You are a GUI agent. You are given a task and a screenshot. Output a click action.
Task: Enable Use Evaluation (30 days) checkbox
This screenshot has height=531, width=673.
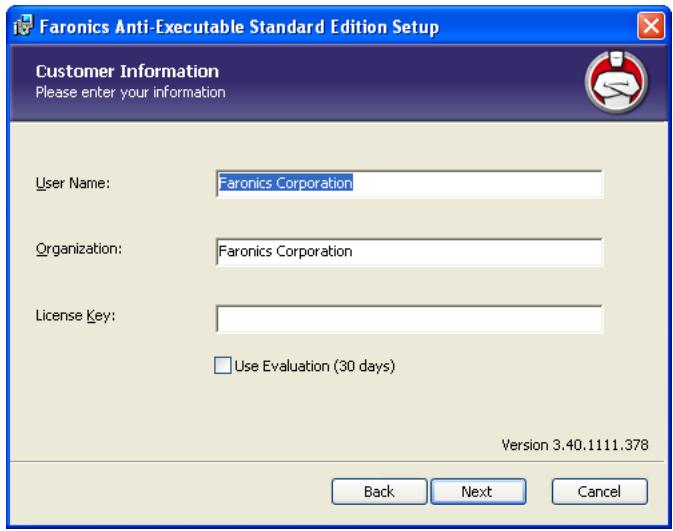pos(223,365)
